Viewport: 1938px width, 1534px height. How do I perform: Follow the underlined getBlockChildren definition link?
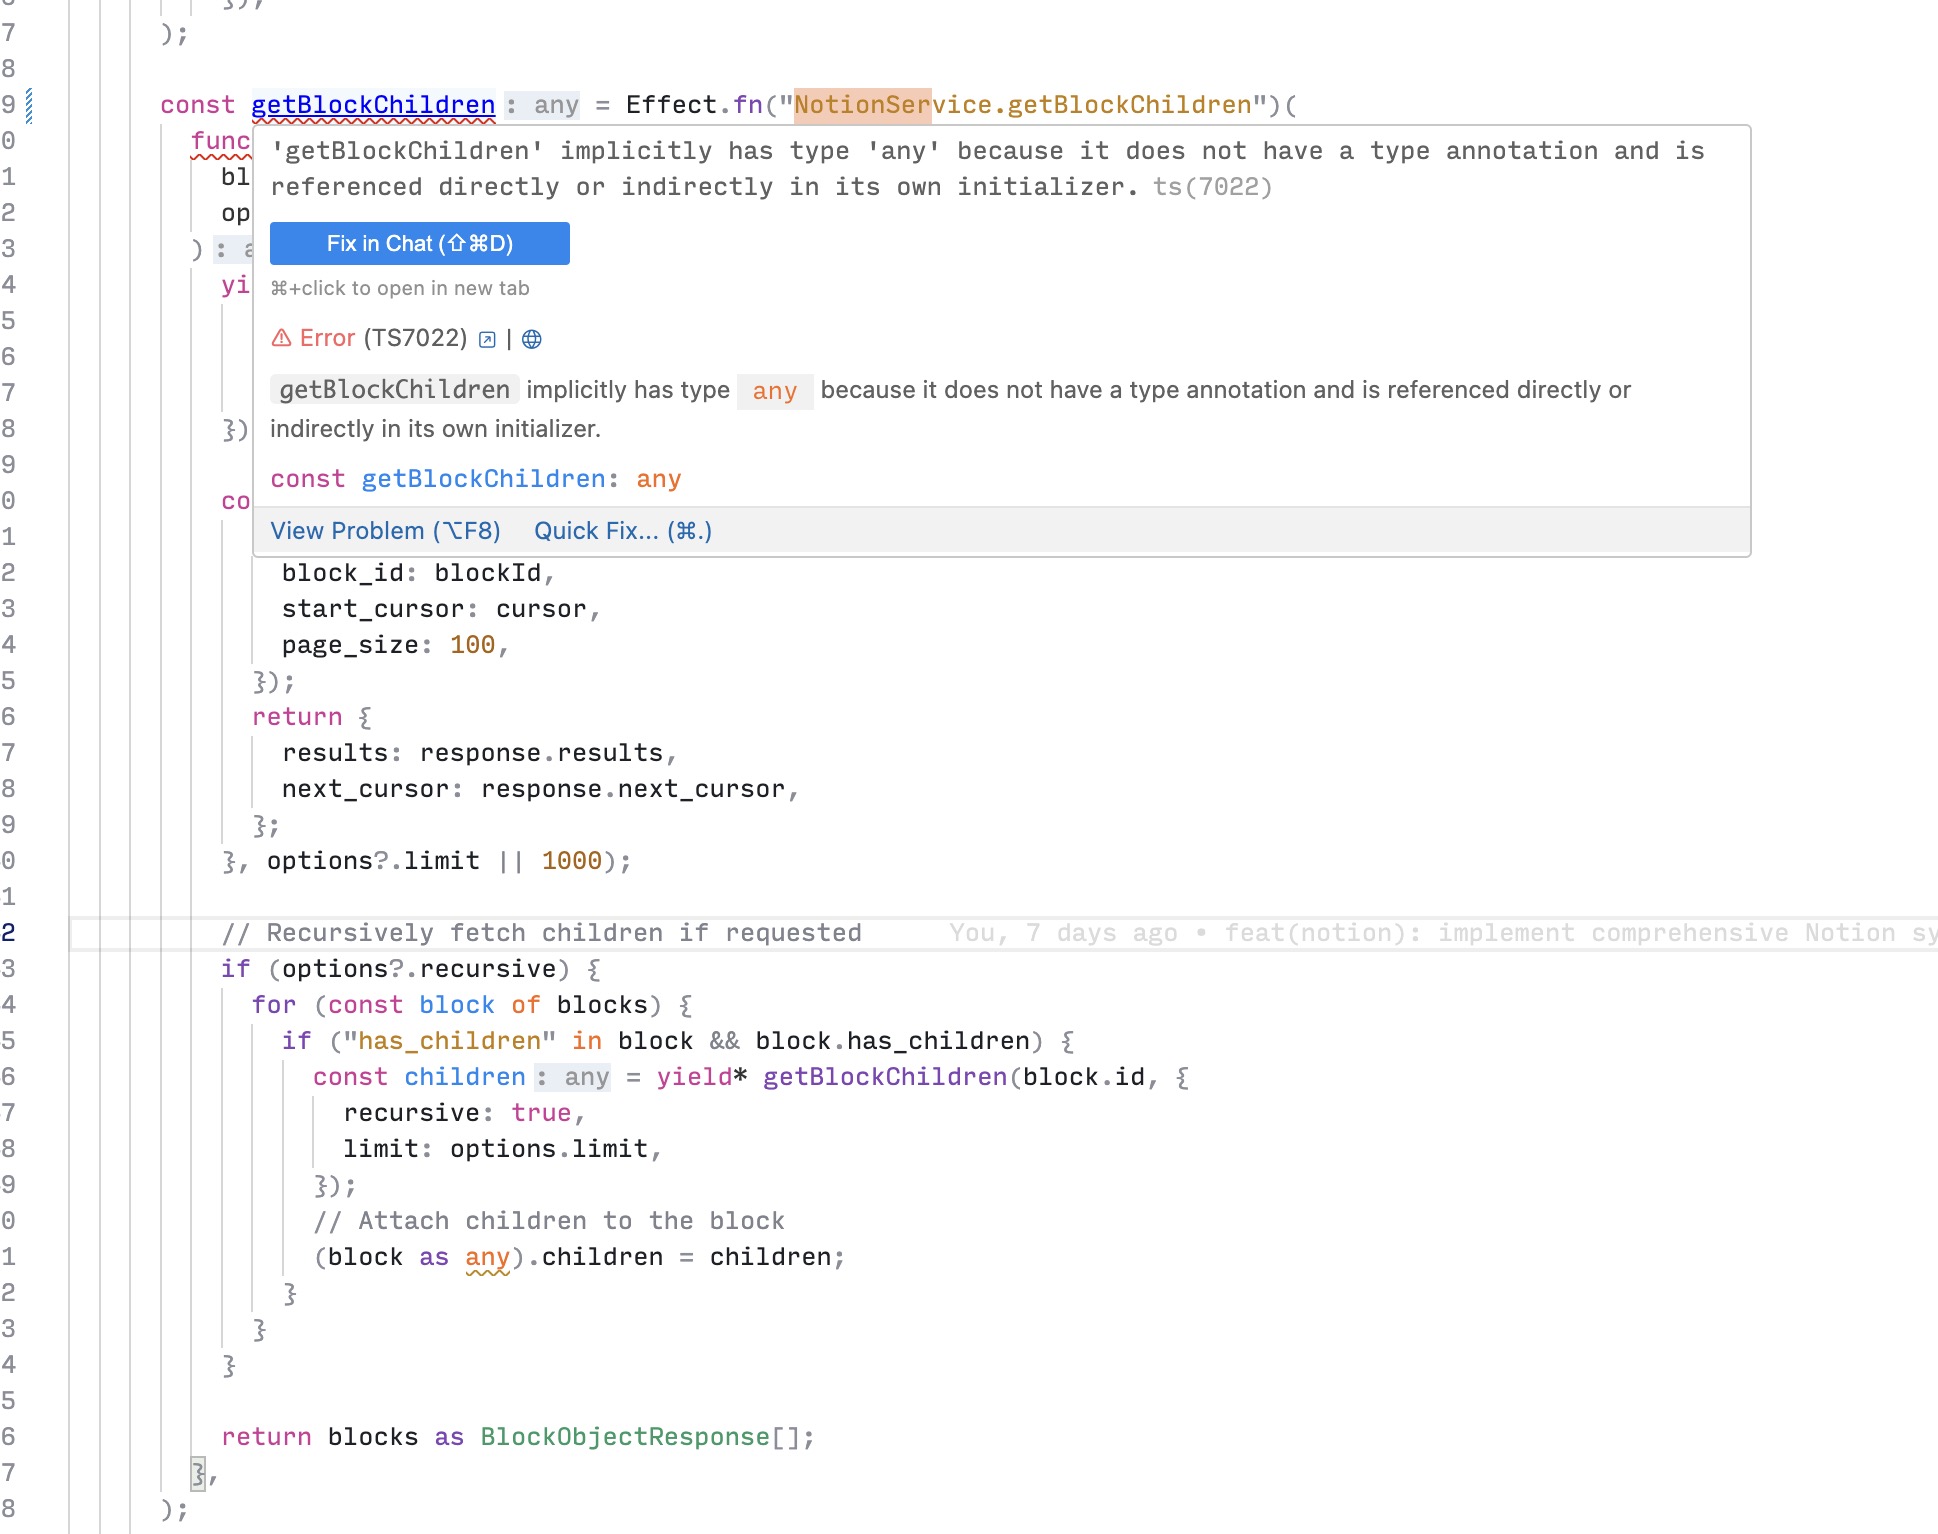[x=371, y=104]
